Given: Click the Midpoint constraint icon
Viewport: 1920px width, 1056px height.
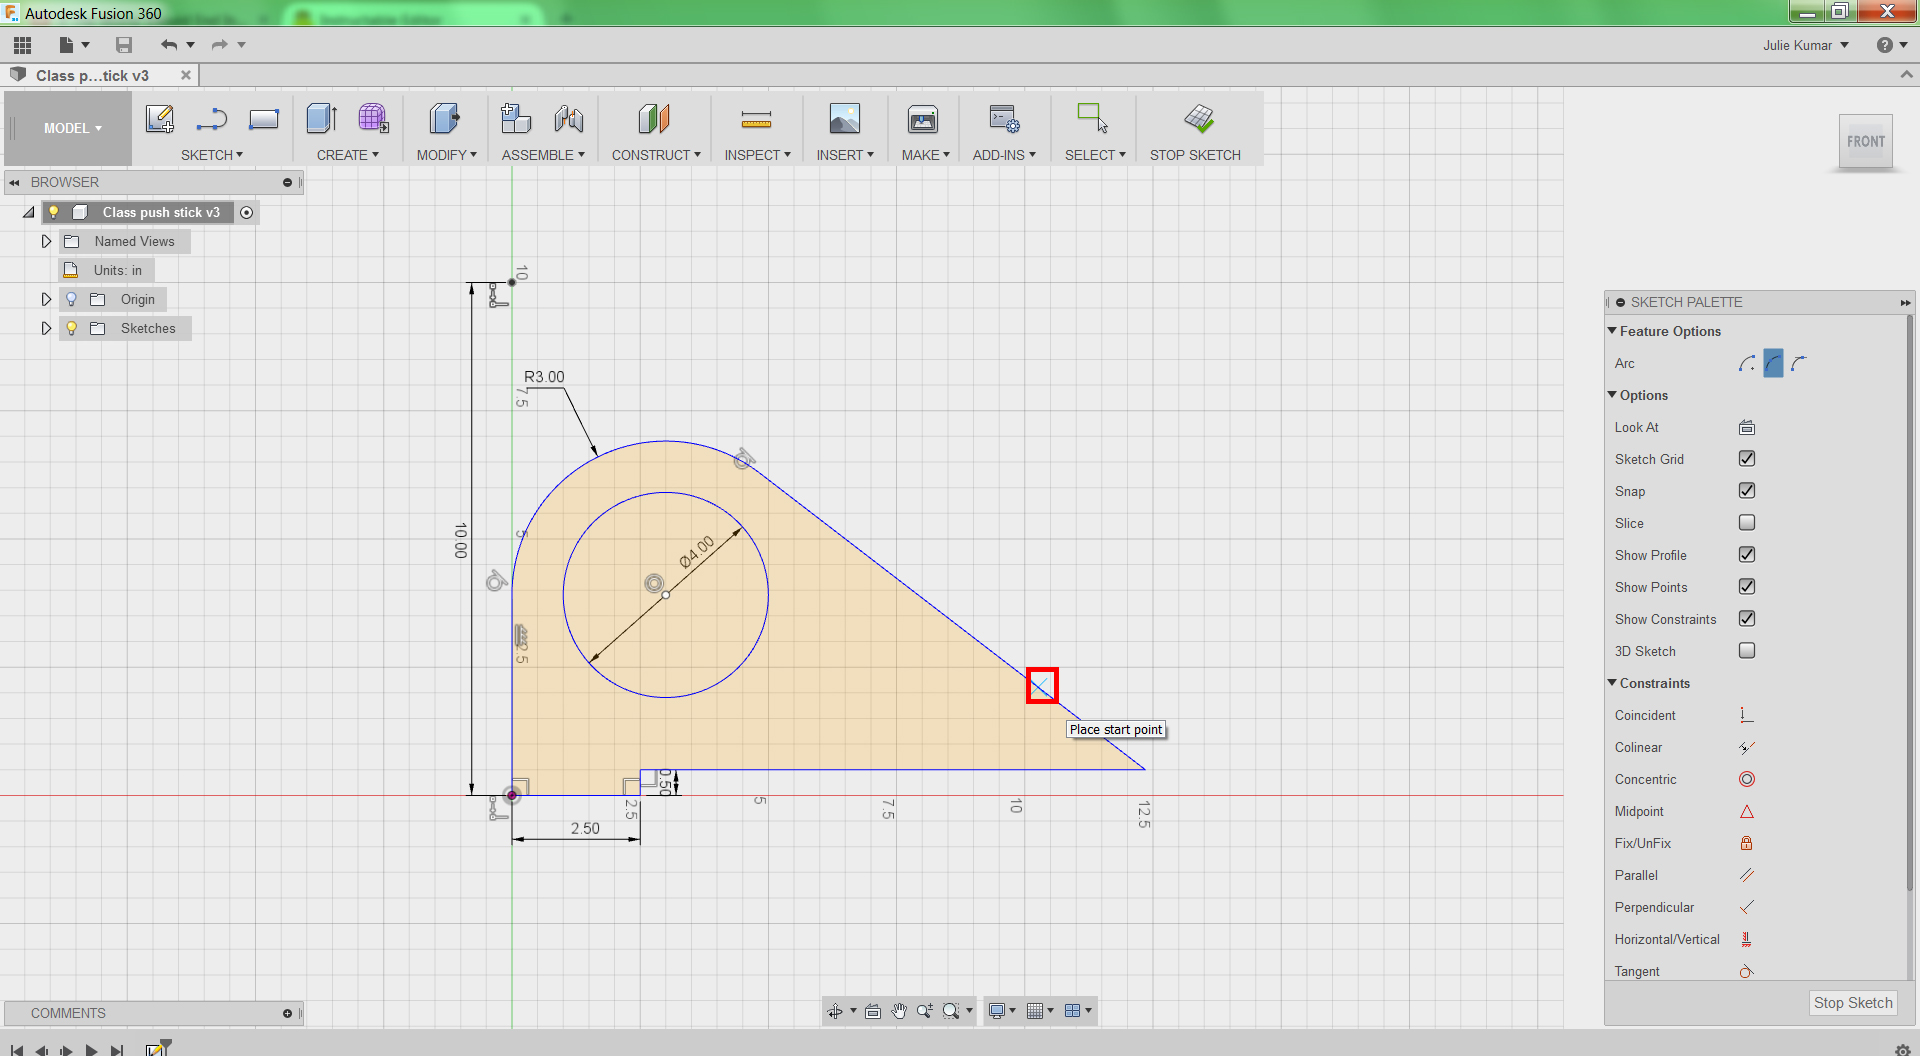Looking at the screenshot, I should tap(1747, 812).
